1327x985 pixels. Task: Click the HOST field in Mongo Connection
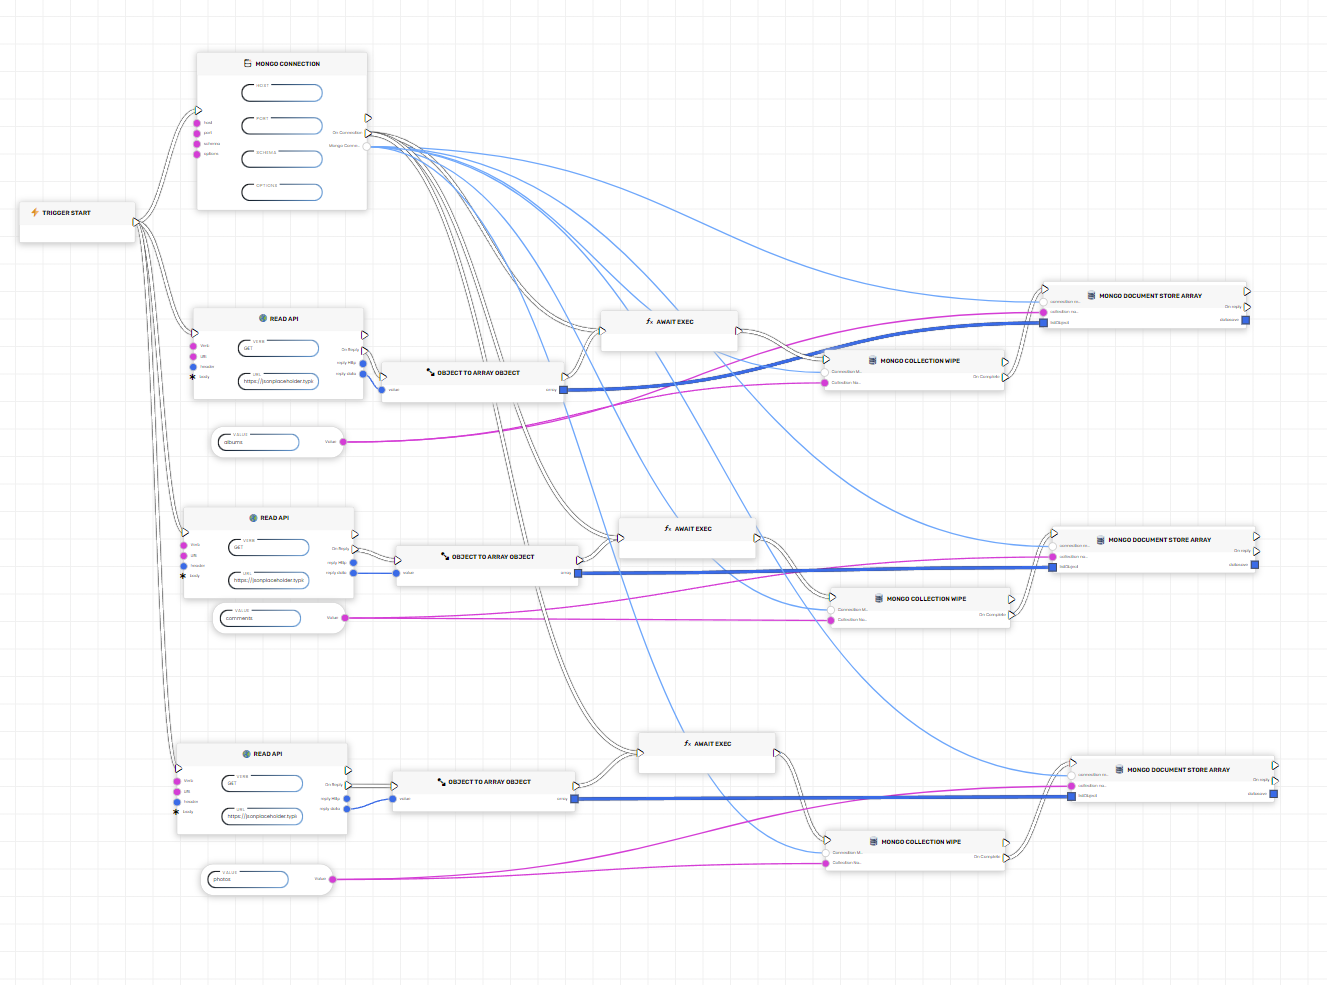coord(283,93)
